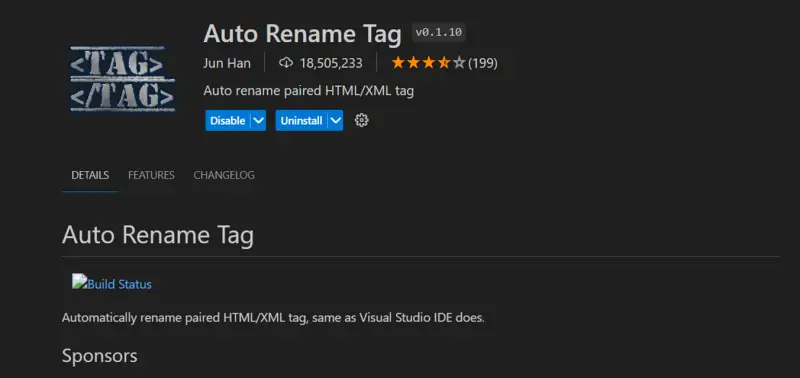Click the 18,505,233 install count
800x378 pixels.
(331, 63)
